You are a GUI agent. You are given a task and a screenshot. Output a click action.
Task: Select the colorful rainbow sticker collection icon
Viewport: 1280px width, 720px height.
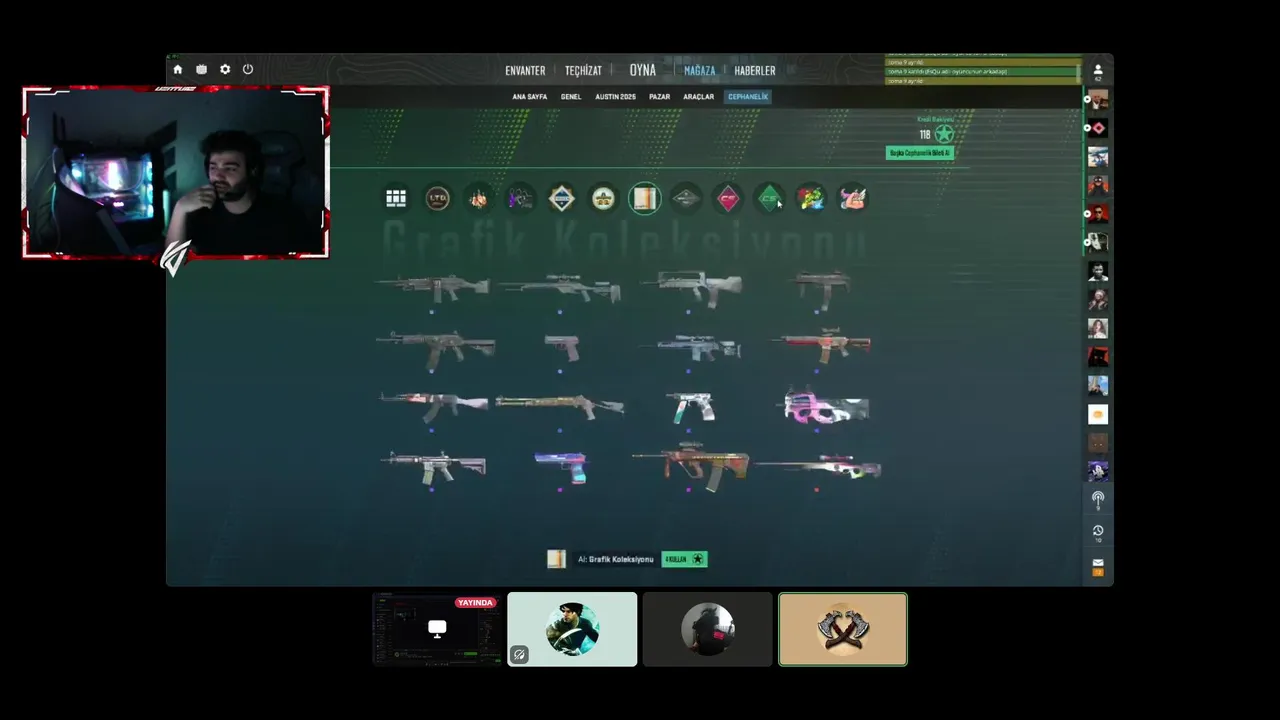point(811,198)
